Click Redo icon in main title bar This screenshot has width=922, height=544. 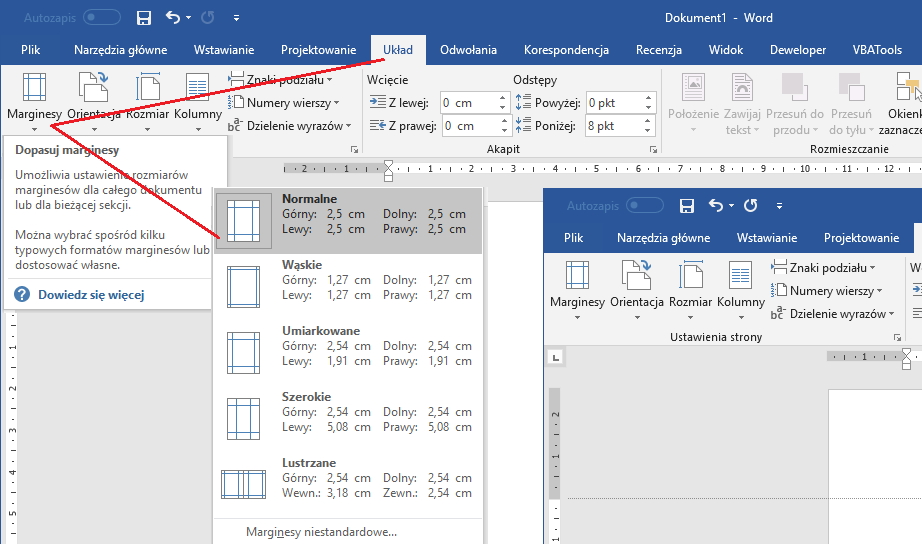pyautogui.click(x=208, y=18)
